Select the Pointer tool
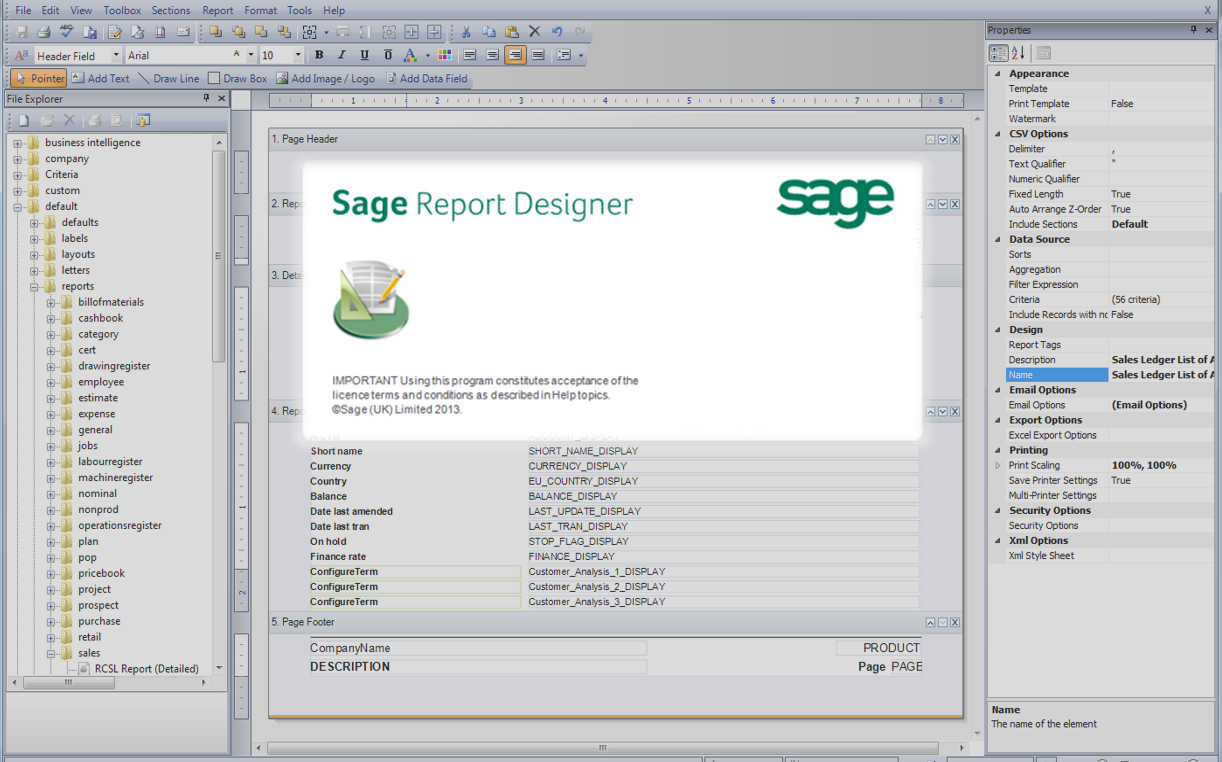The height and width of the screenshot is (762, 1222). point(40,78)
